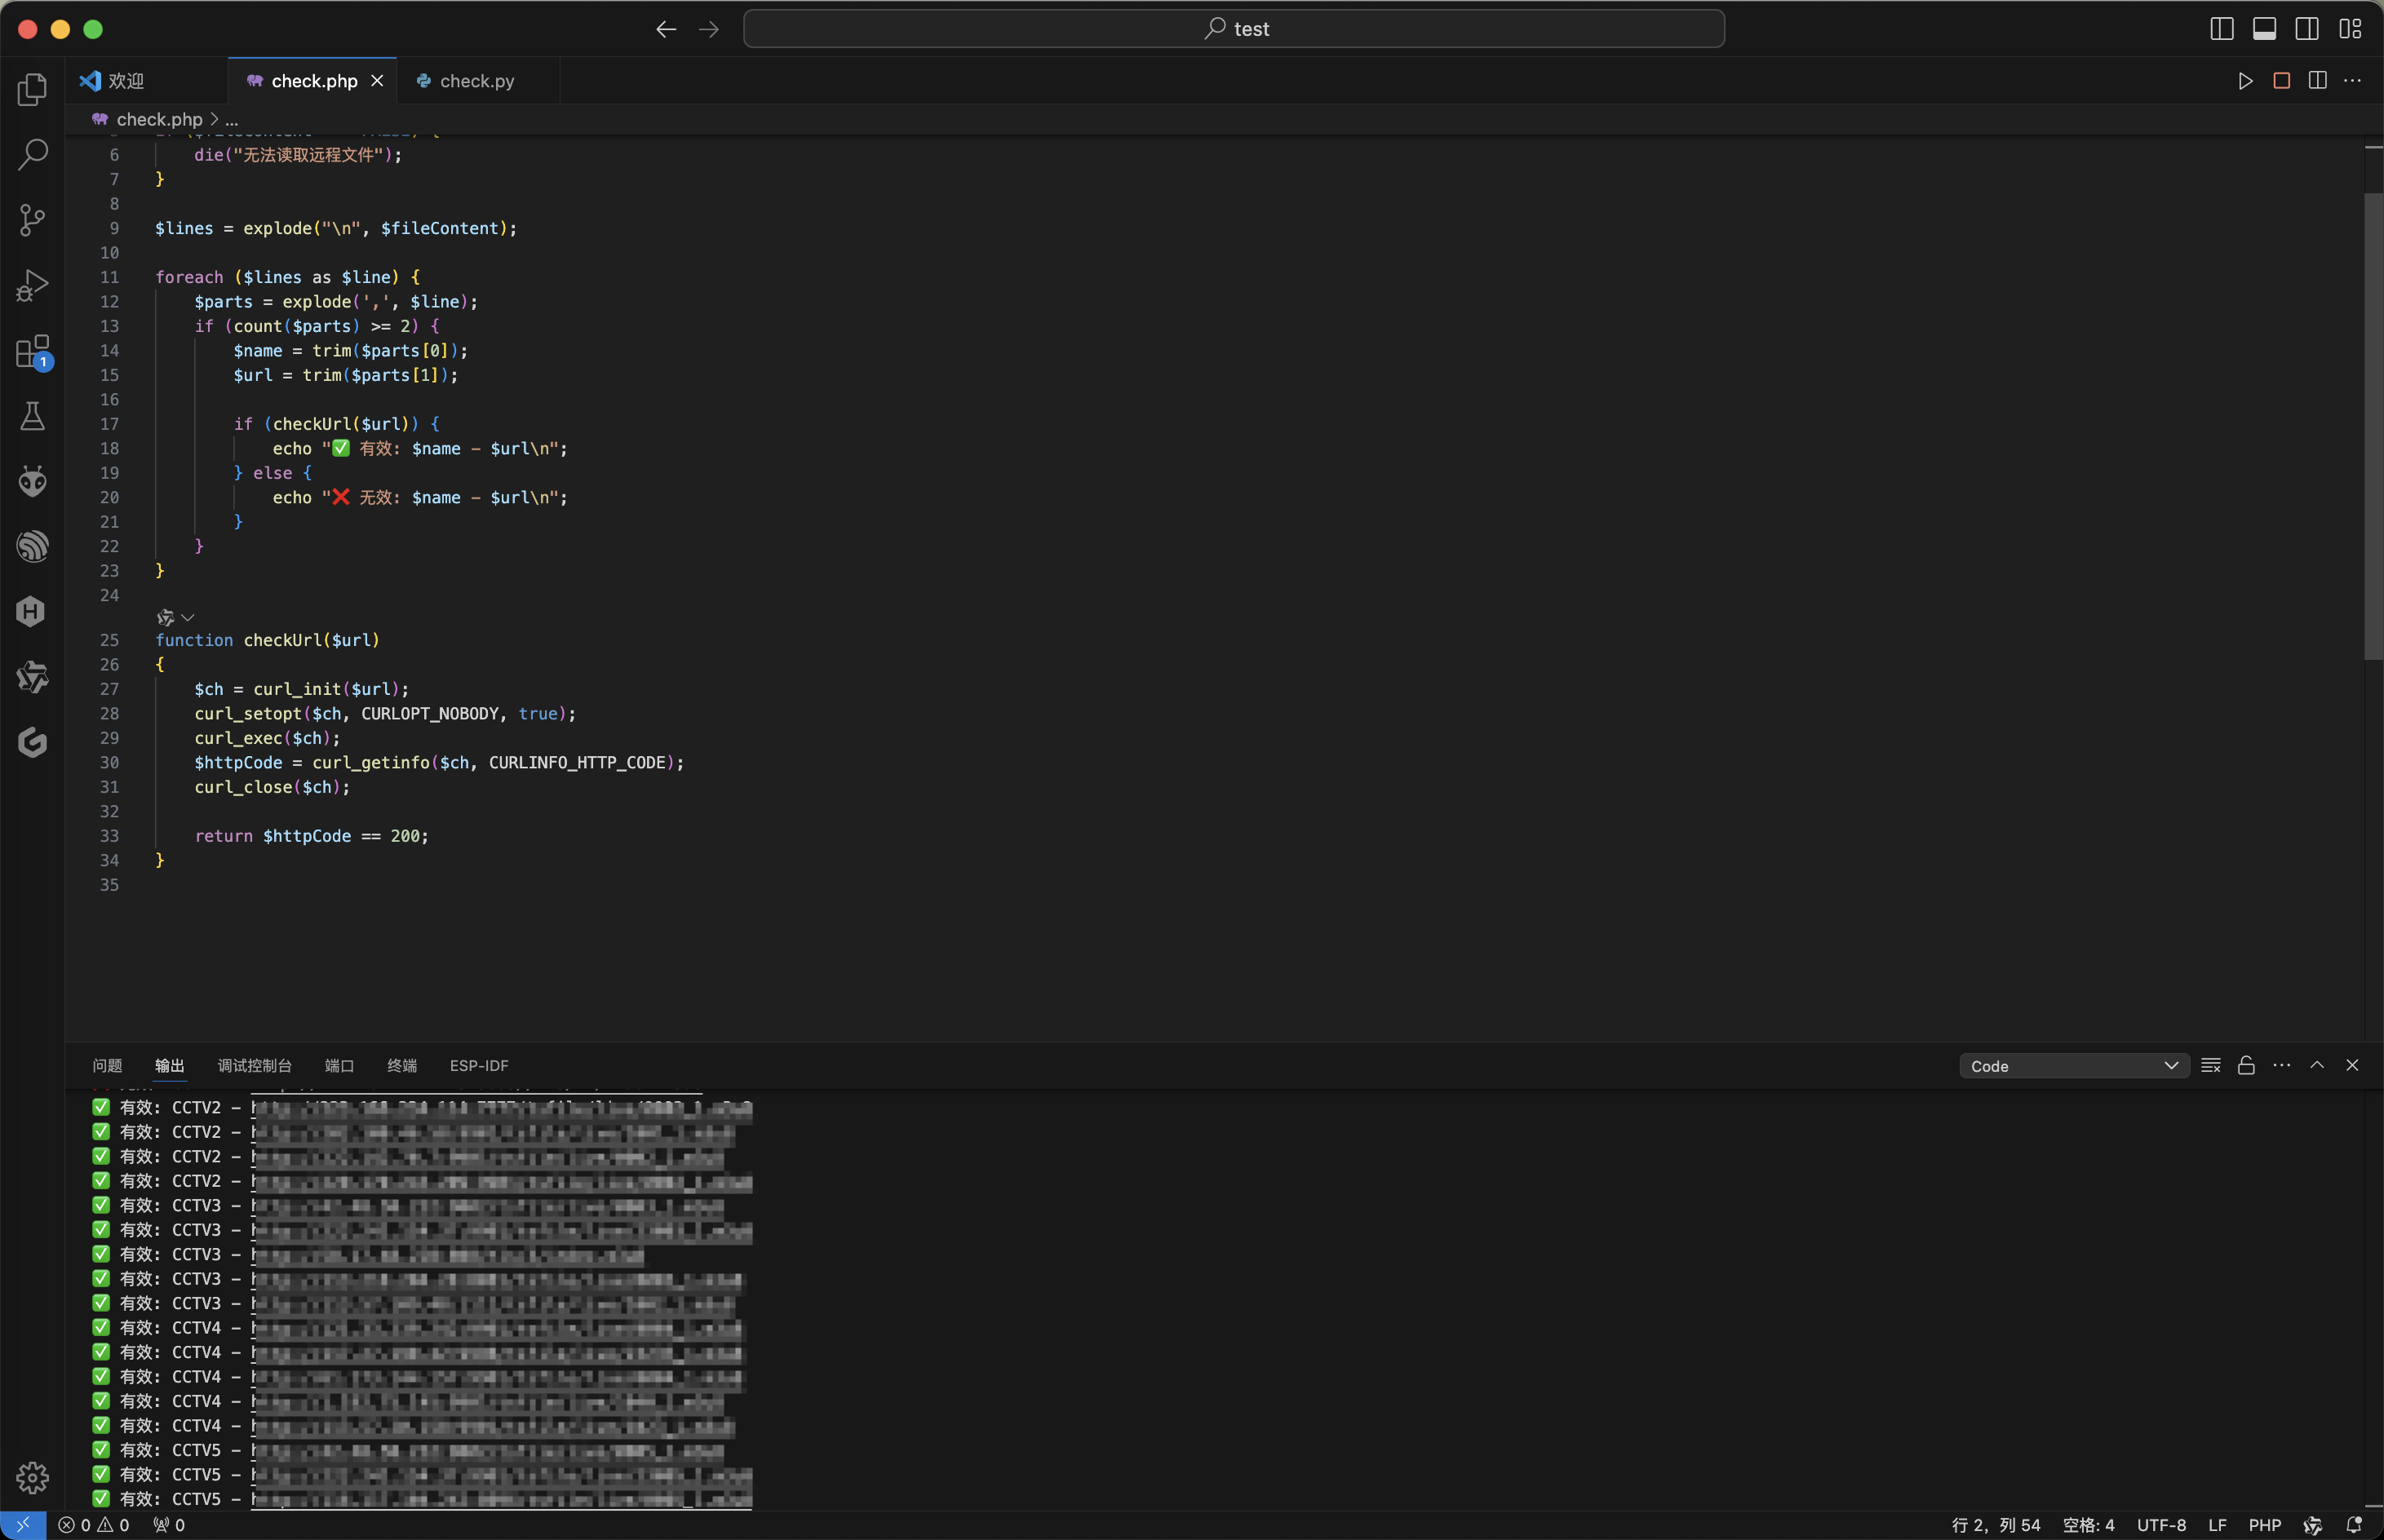Open remote window indicator in status bar
2384x1540 pixels.
pos(23,1525)
